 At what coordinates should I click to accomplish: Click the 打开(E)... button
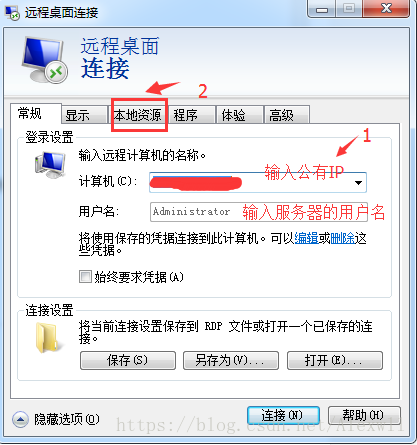[335, 360]
